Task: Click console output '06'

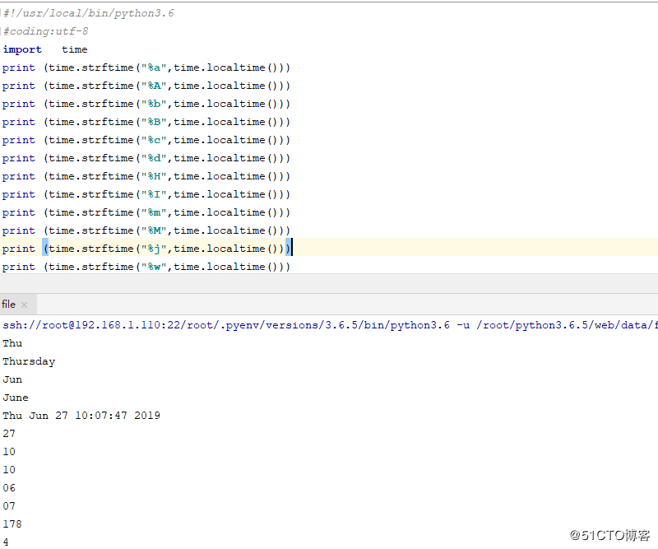Action: pyautogui.click(x=9, y=488)
